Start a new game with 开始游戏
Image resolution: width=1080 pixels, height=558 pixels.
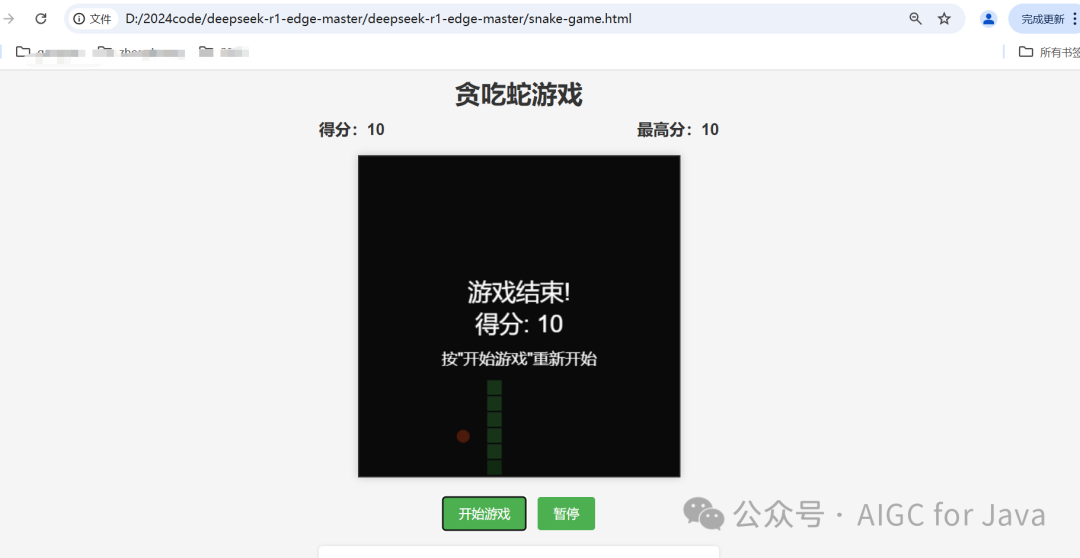484,514
